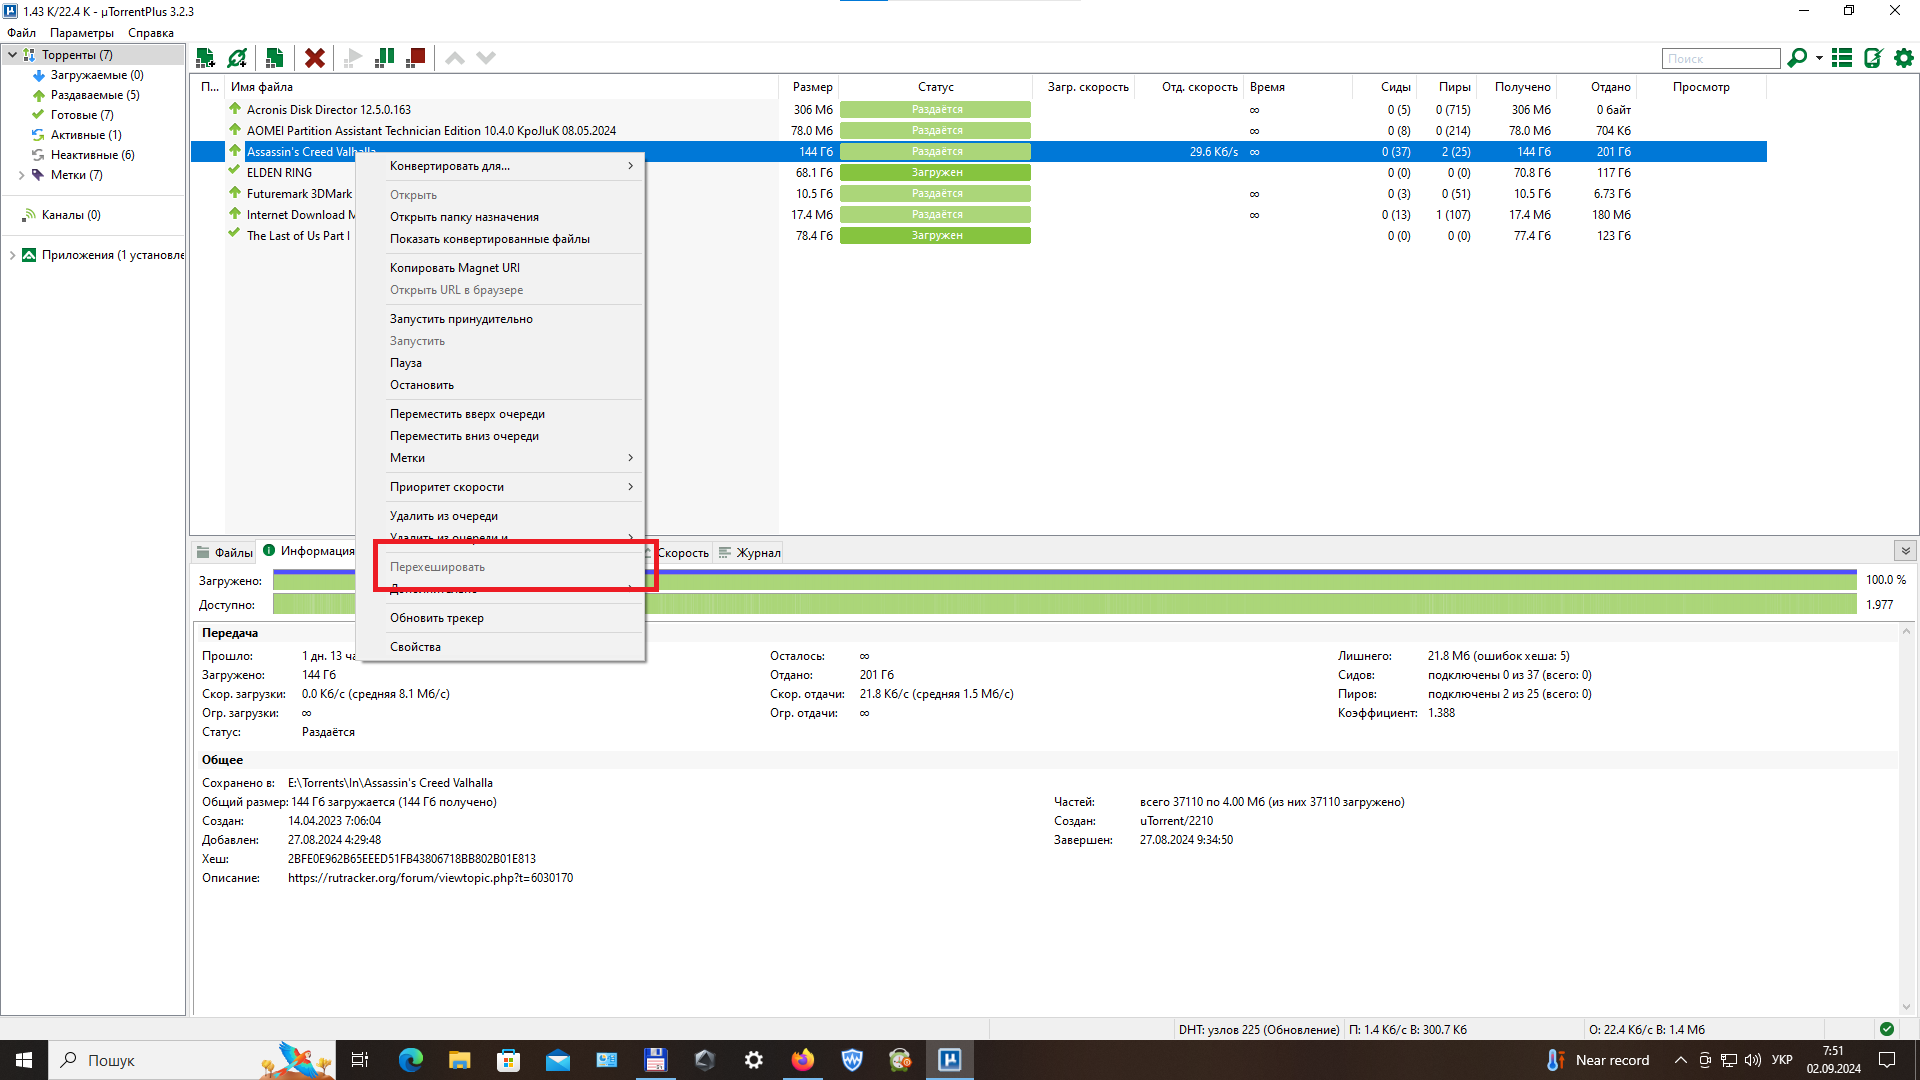Image resolution: width=1920 pixels, height=1080 pixels.
Task: Open settings via green gear icon
Action: click(1904, 58)
